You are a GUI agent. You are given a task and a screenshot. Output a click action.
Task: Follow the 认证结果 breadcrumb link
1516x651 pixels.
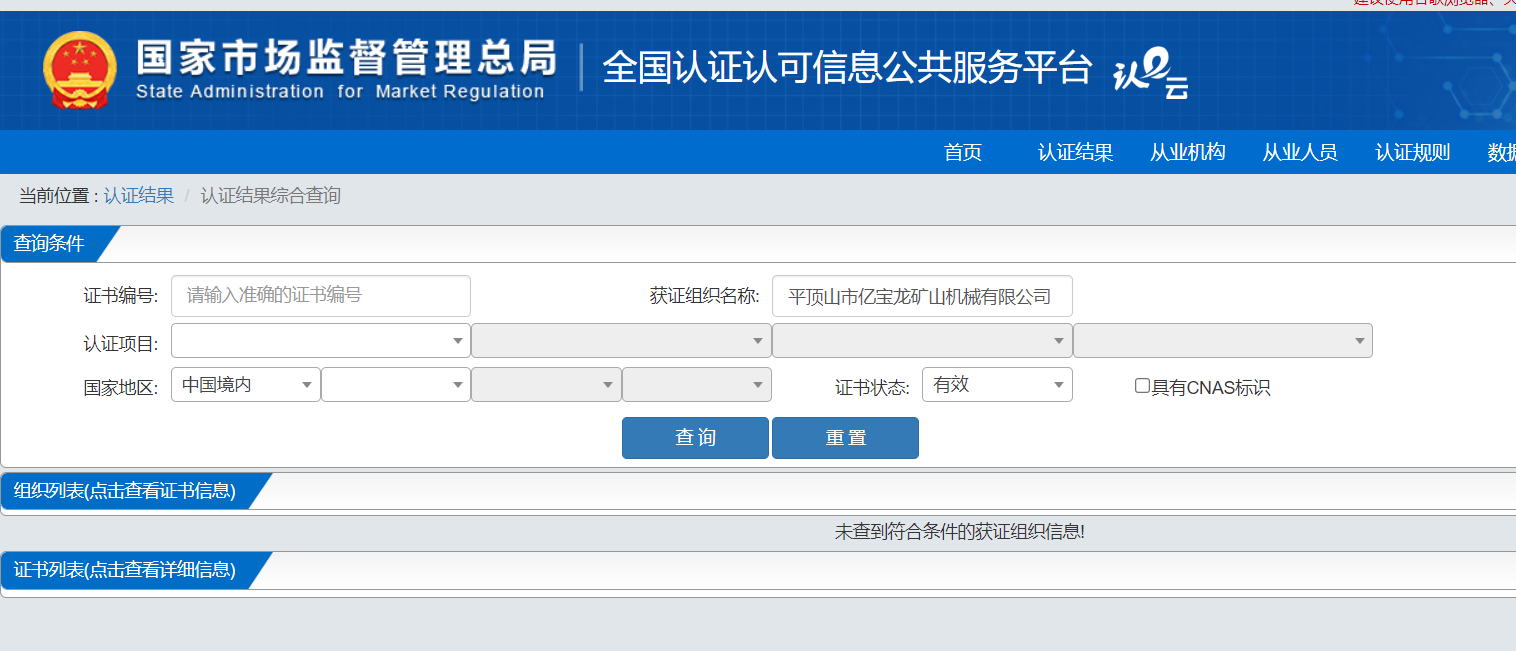[138, 196]
